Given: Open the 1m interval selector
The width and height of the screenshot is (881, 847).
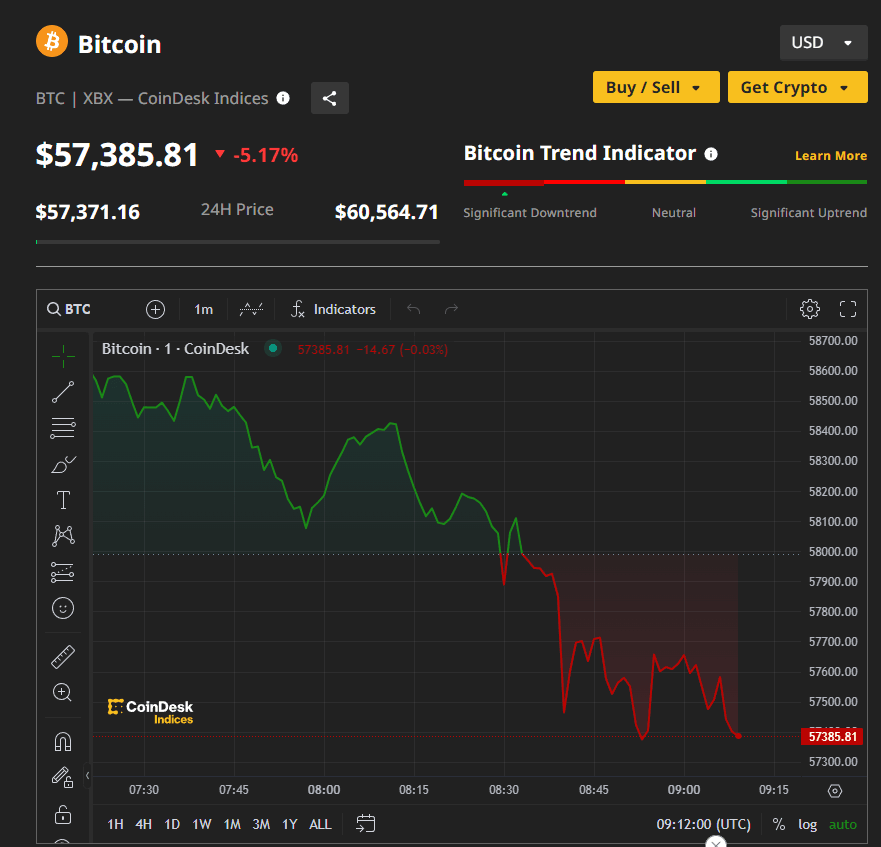Looking at the screenshot, I should click(x=203, y=310).
